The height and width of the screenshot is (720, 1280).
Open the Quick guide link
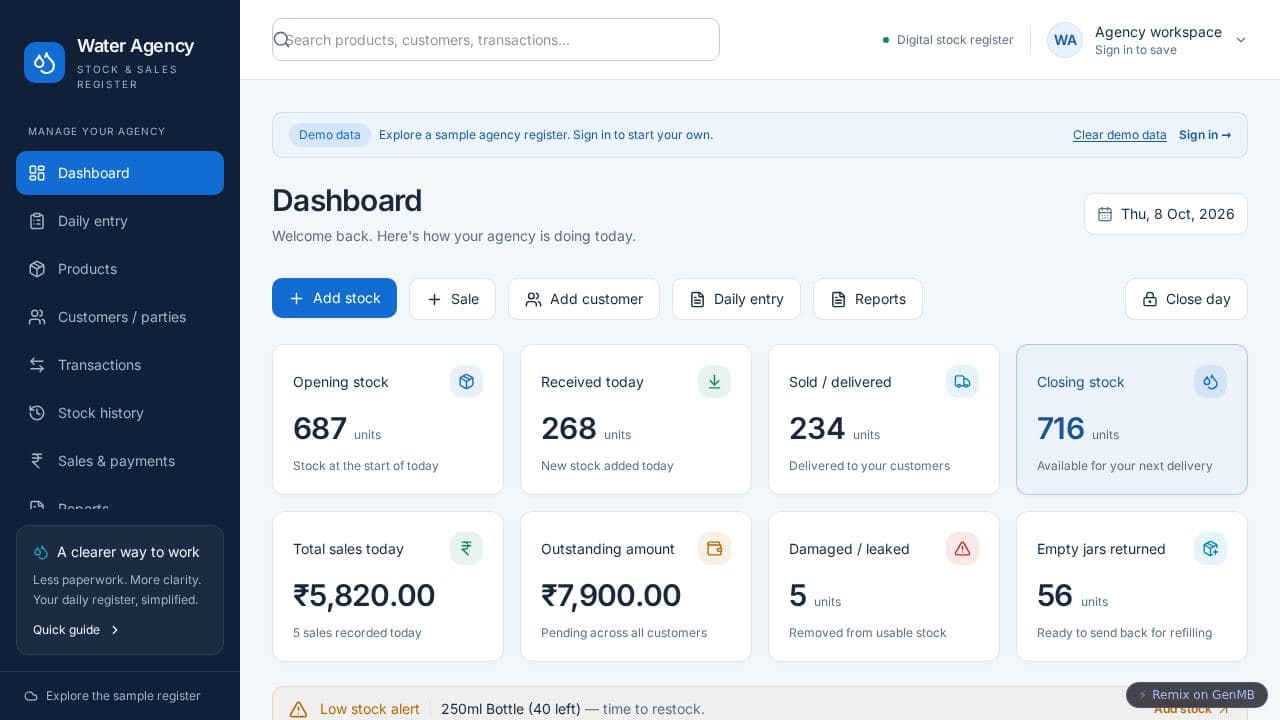click(x=76, y=630)
